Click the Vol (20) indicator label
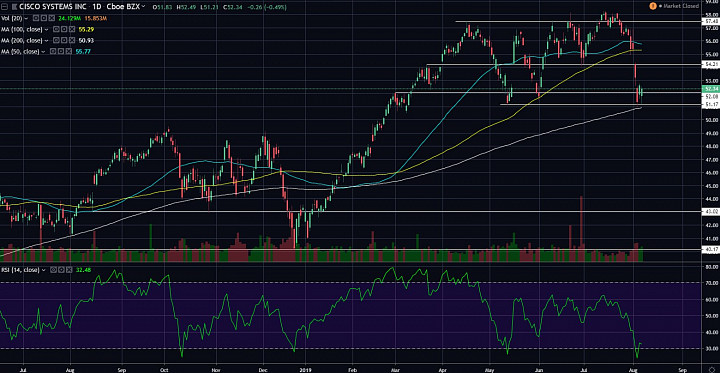This screenshot has width=720, height=373. point(11,18)
